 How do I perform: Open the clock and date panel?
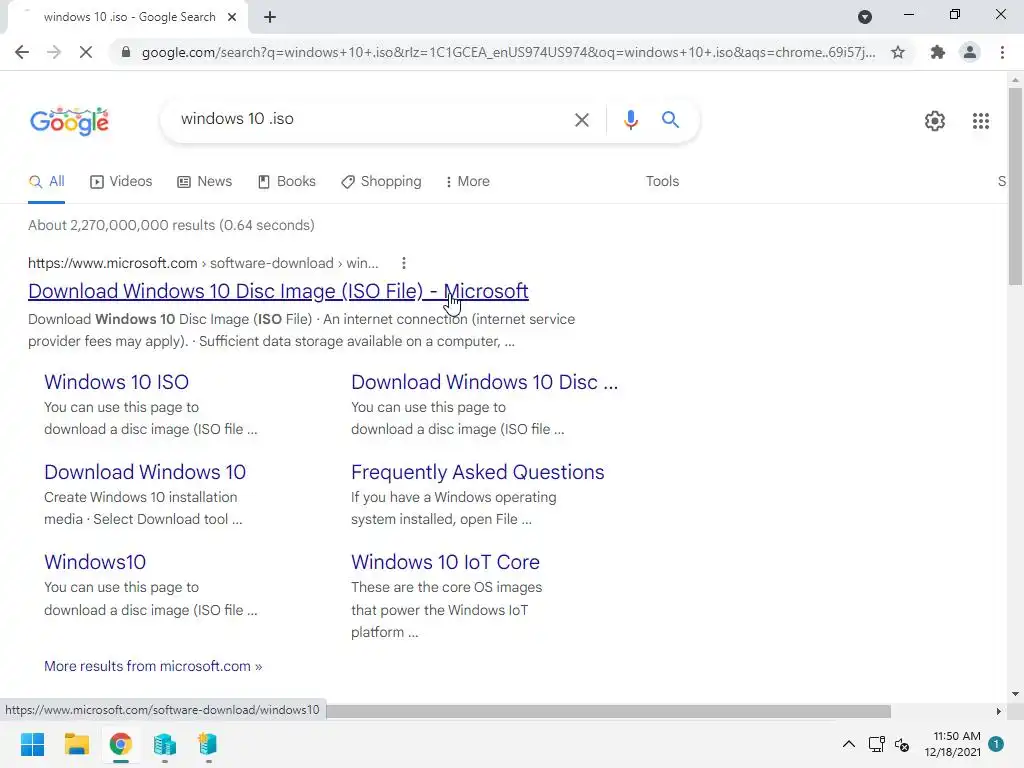click(952, 744)
